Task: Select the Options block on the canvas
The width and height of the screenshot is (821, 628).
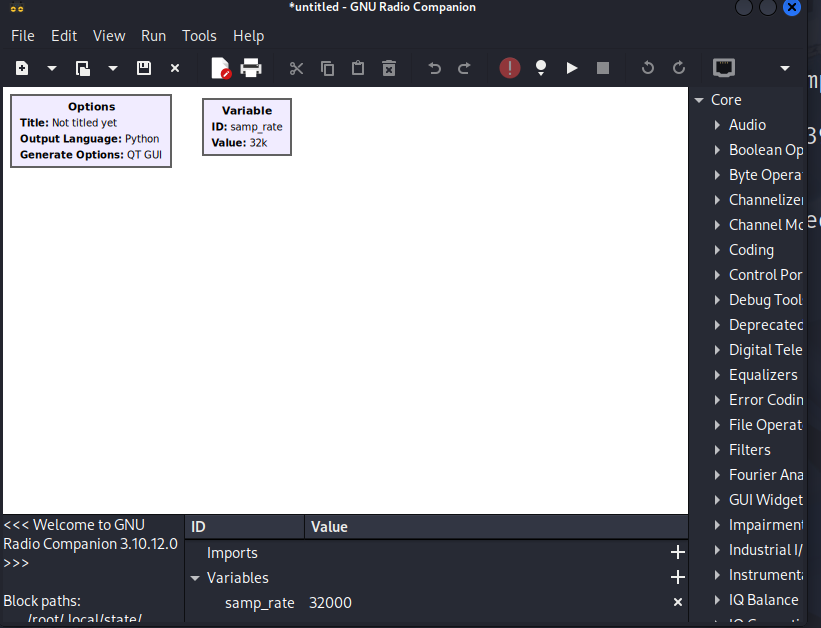Action: [91, 131]
